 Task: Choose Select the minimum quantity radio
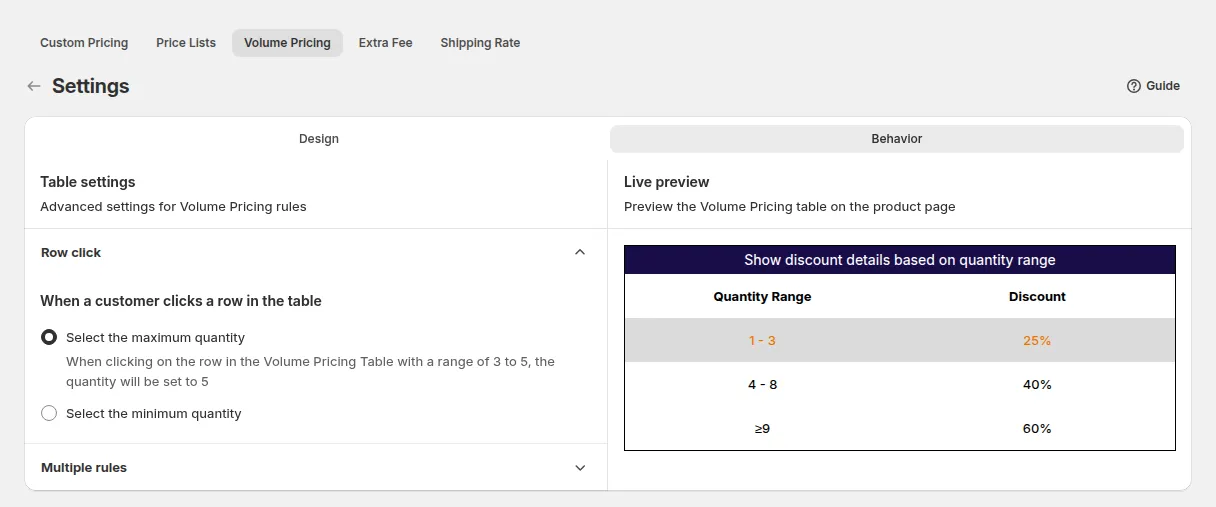49,413
